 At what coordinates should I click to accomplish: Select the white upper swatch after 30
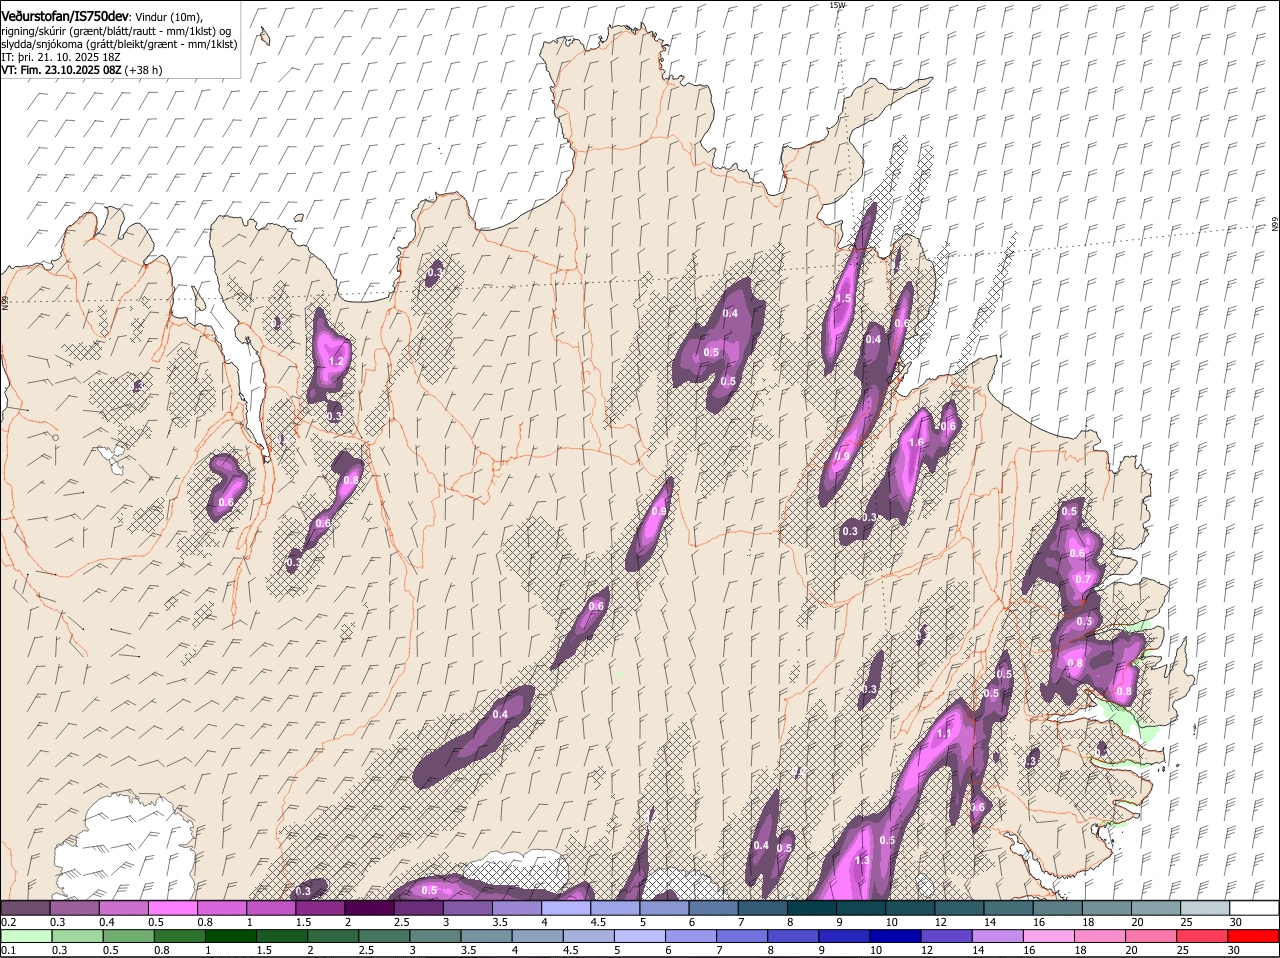click(1254, 908)
